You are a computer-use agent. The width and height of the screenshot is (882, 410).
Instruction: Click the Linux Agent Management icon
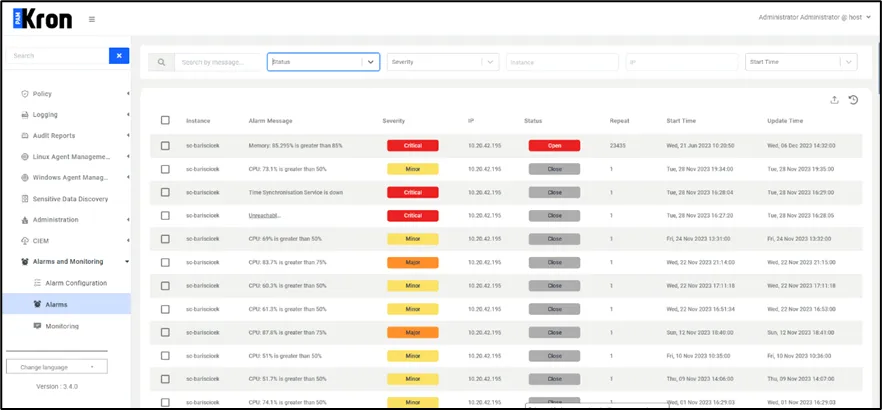pyautogui.click(x=25, y=157)
